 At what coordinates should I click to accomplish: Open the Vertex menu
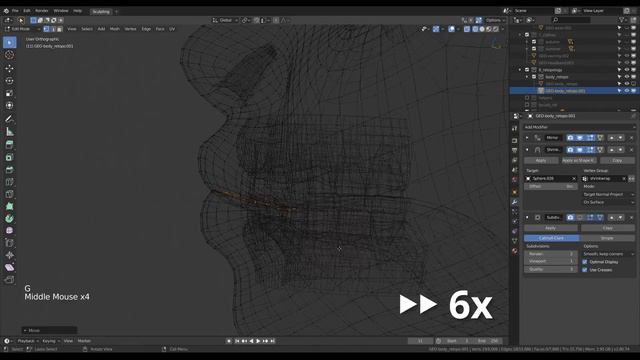point(130,29)
